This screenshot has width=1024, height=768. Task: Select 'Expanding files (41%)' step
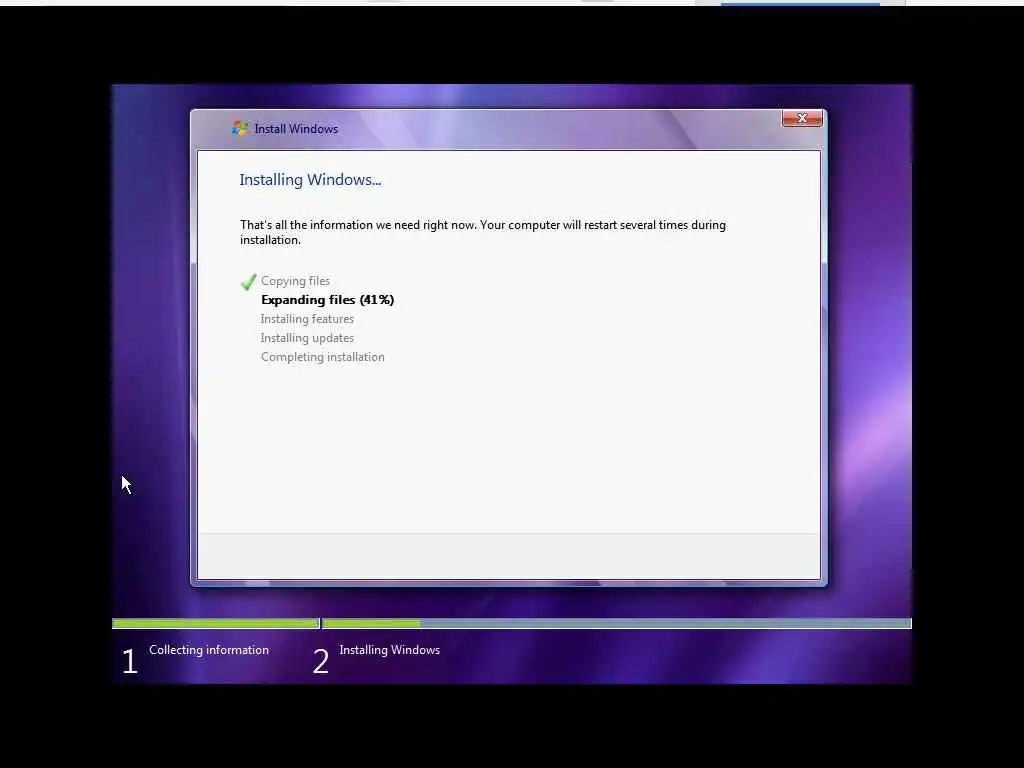(x=327, y=300)
